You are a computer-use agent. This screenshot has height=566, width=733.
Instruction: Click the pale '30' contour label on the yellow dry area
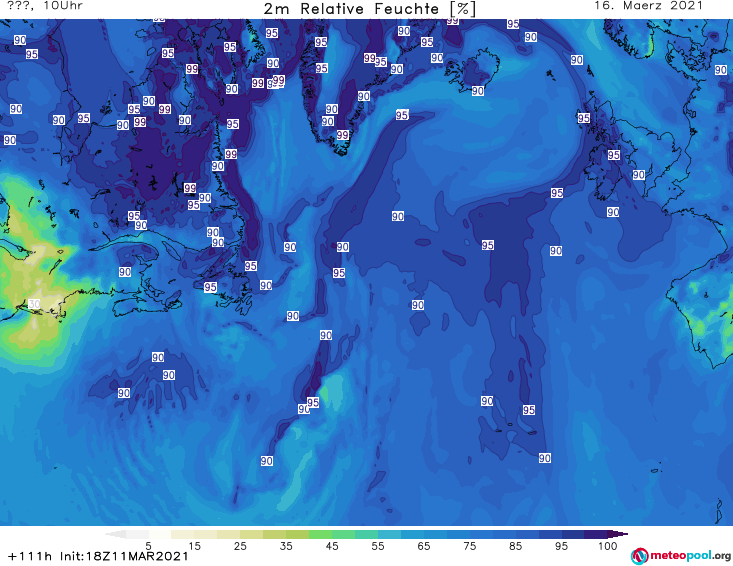coord(34,304)
